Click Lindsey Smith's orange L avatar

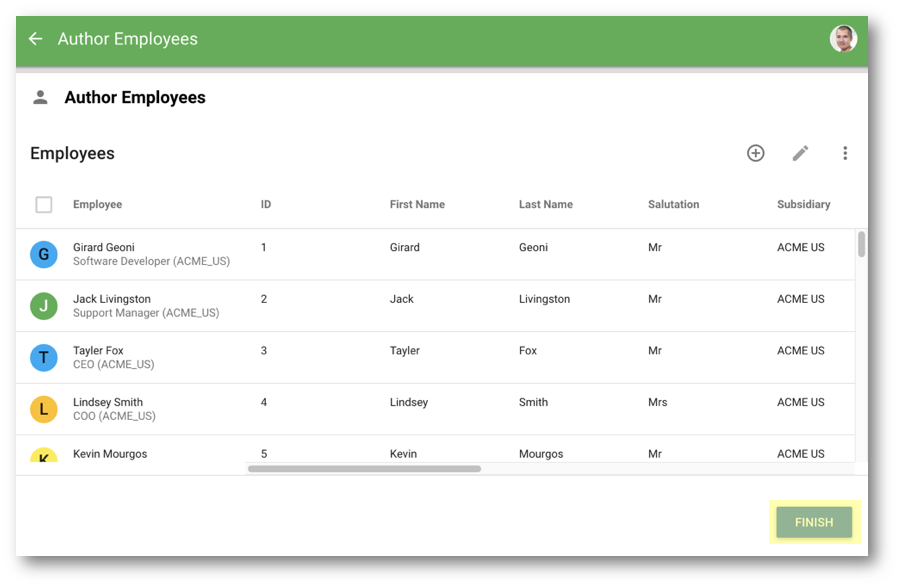coord(44,409)
